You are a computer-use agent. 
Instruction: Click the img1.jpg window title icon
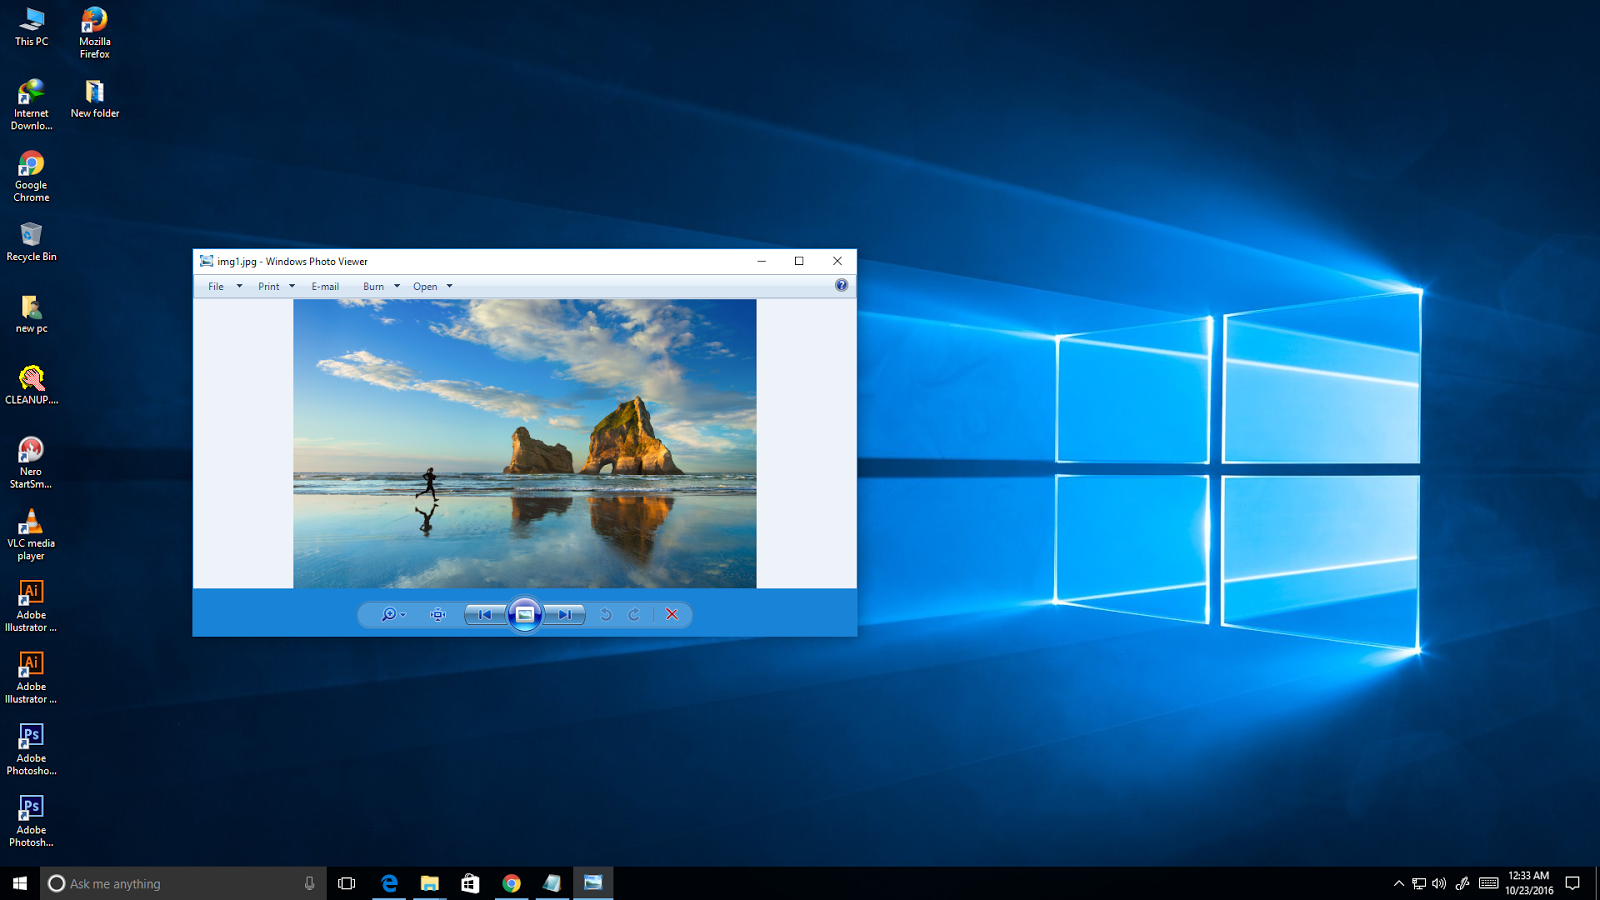coord(206,261)
